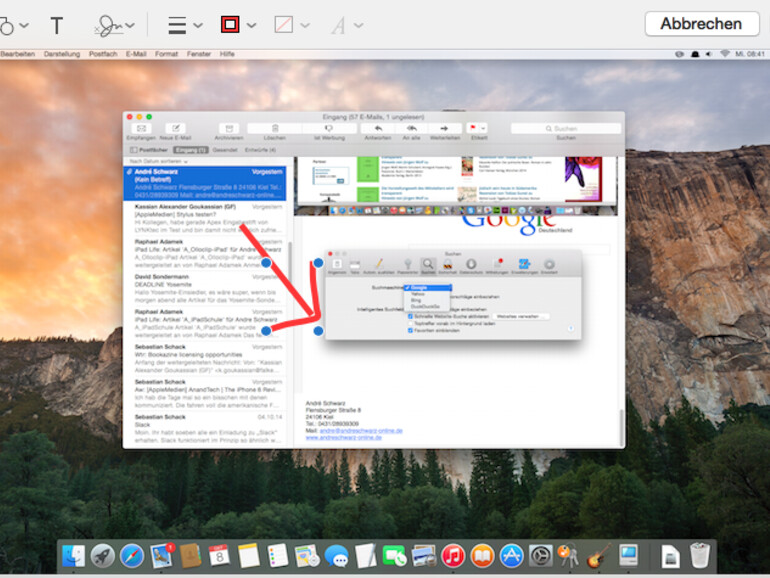This screenshot has width=770, height=578.
Task: Click the An alle reply-all icon
Action: [412, 129]
